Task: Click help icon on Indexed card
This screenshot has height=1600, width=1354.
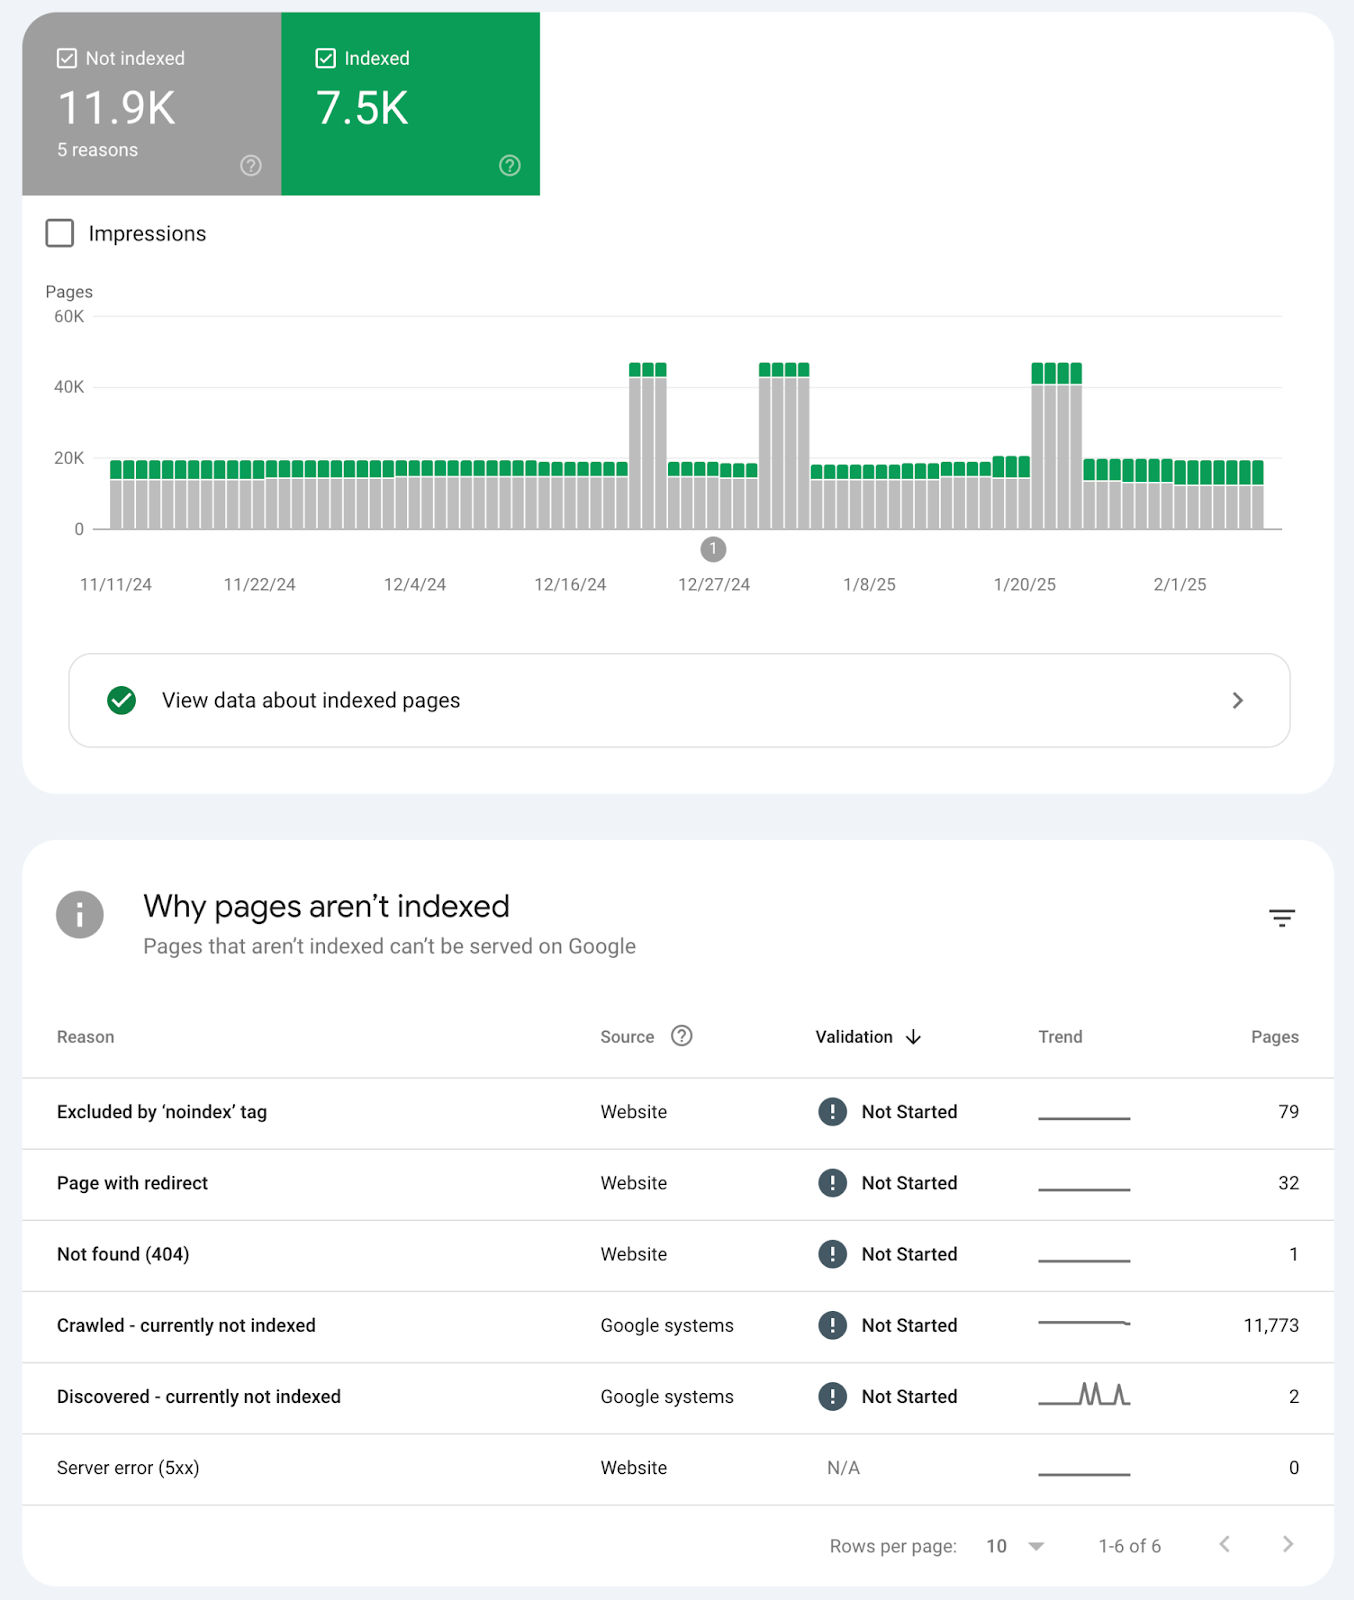Action: [510, 166]
